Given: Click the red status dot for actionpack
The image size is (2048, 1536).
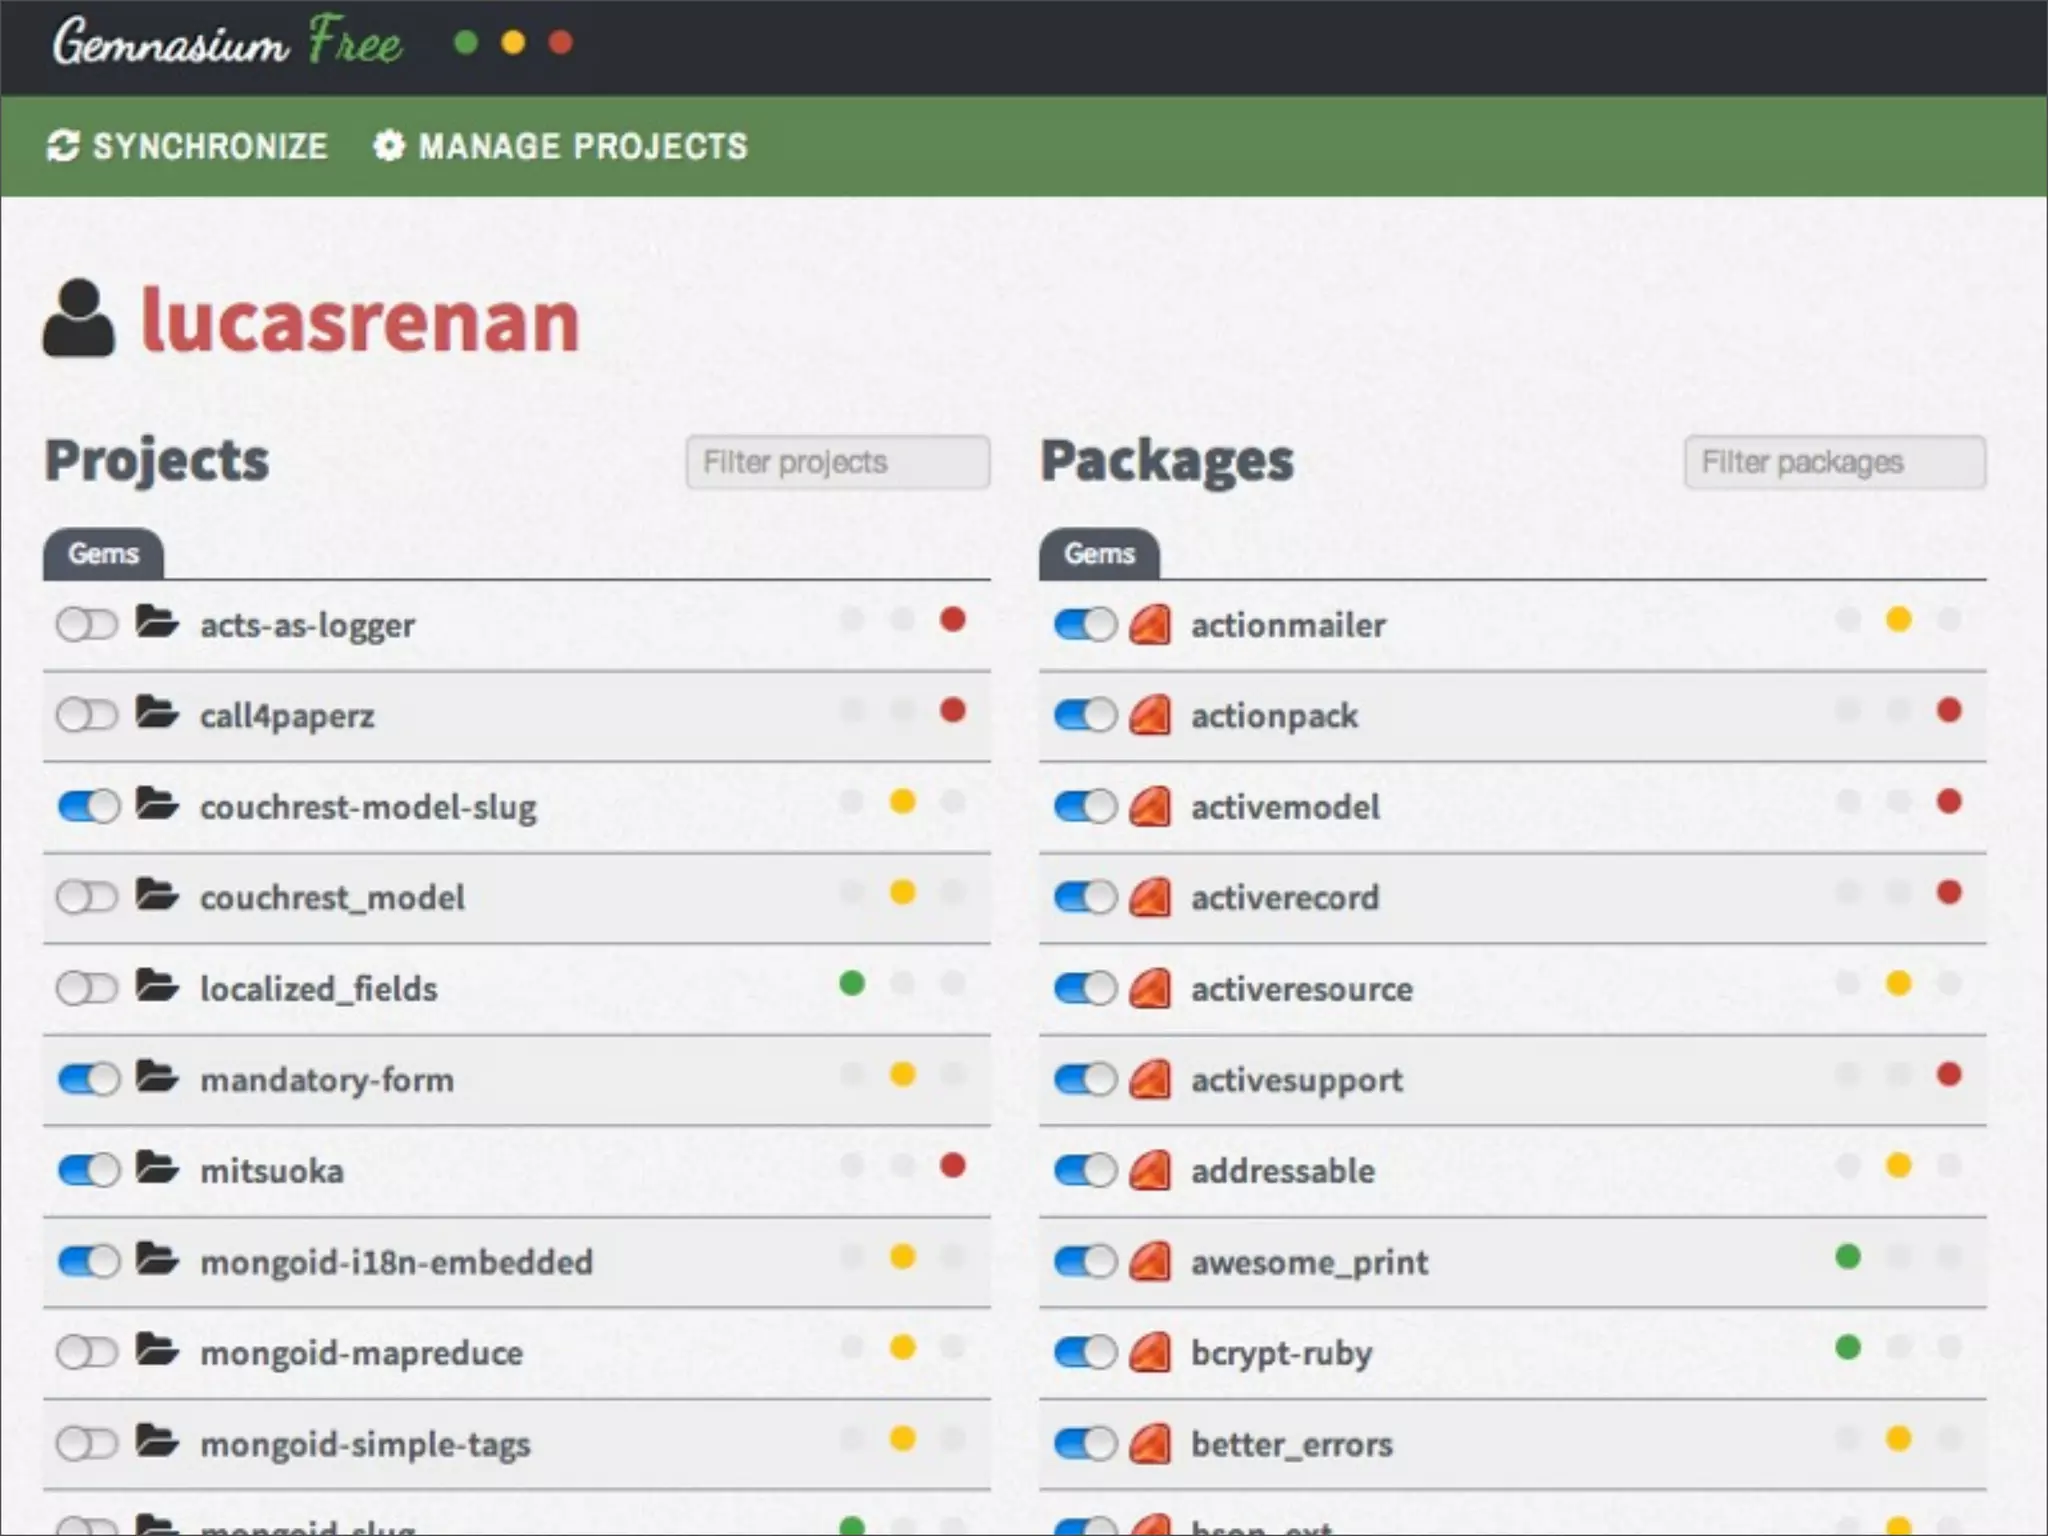Looking at the screenshot, I should (x=1948, y=711).
